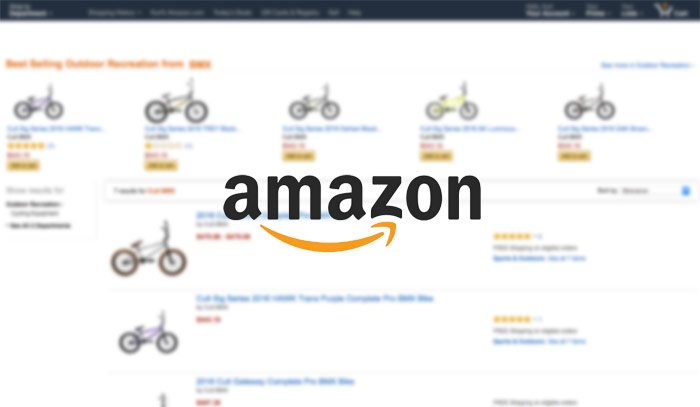
Task: Open the Shop by Department dropdown
Action: point(29,11)
